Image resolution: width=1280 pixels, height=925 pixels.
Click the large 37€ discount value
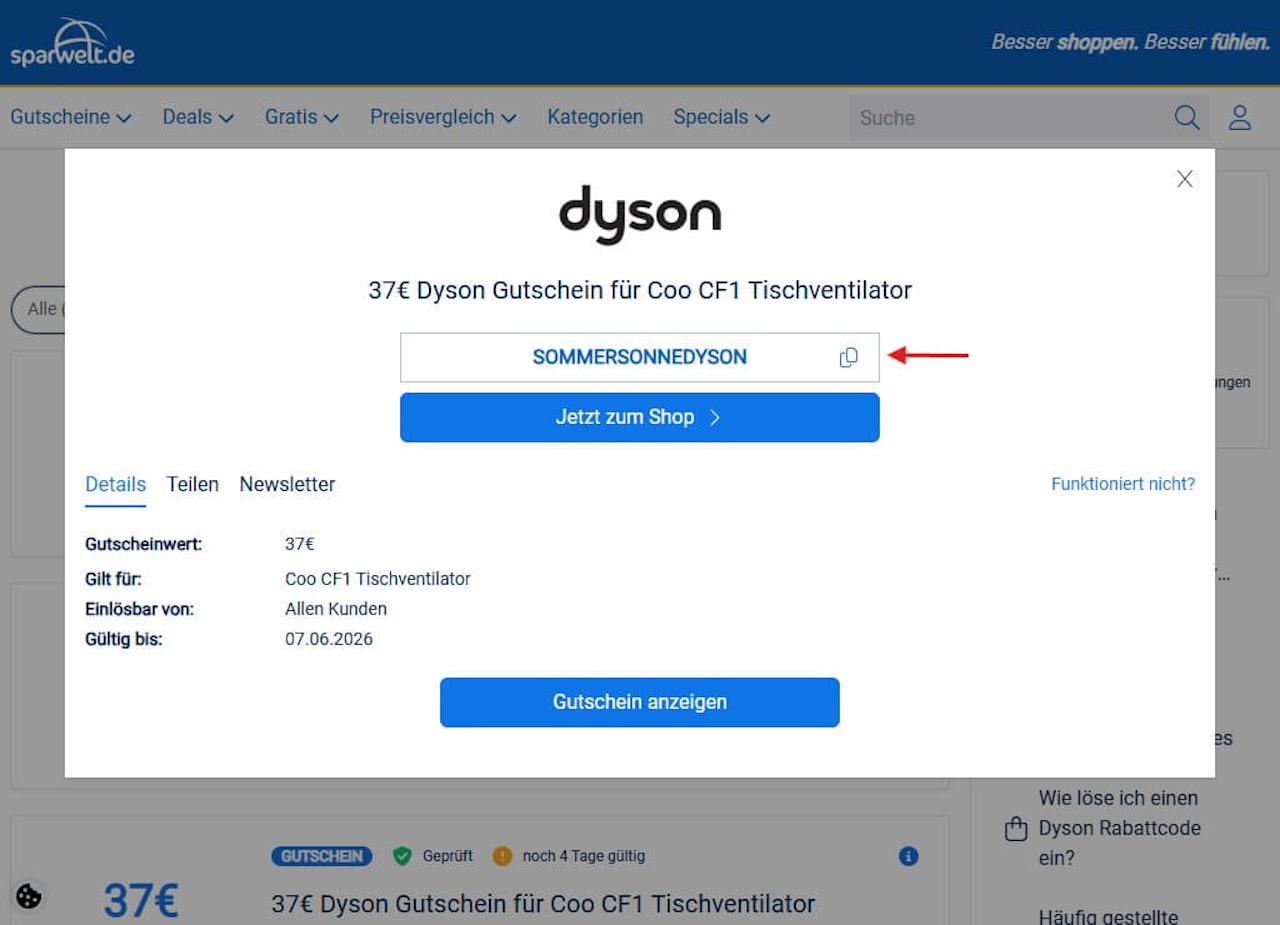point(141,900)
